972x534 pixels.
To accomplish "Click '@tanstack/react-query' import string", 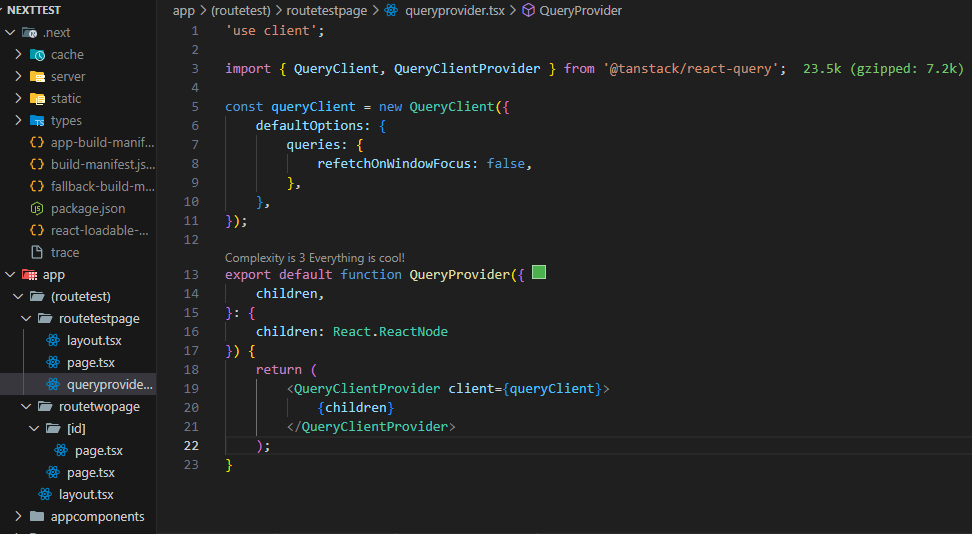I will click(691, 69).
